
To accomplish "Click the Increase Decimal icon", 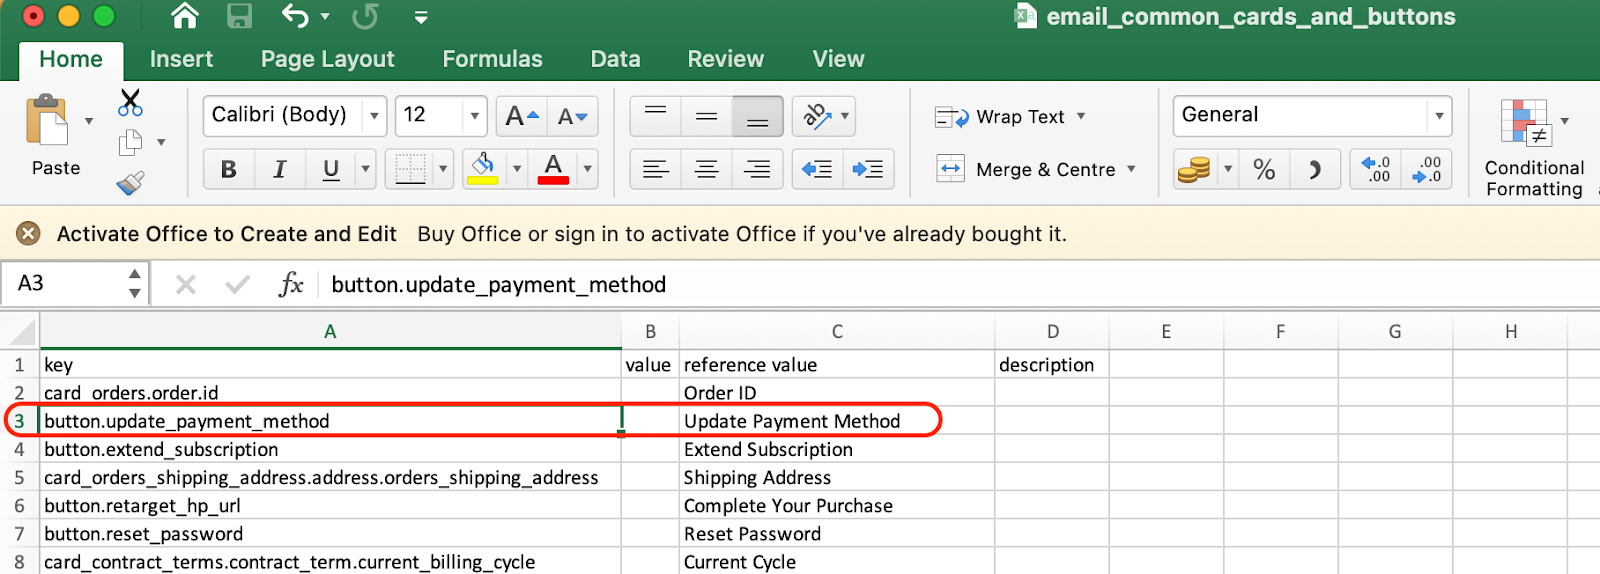I will 1376,169.
